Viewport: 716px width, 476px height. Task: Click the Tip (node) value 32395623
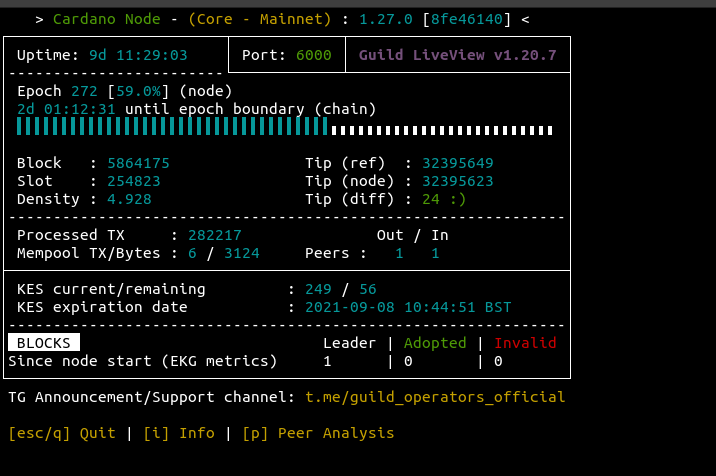pos(458,181)
